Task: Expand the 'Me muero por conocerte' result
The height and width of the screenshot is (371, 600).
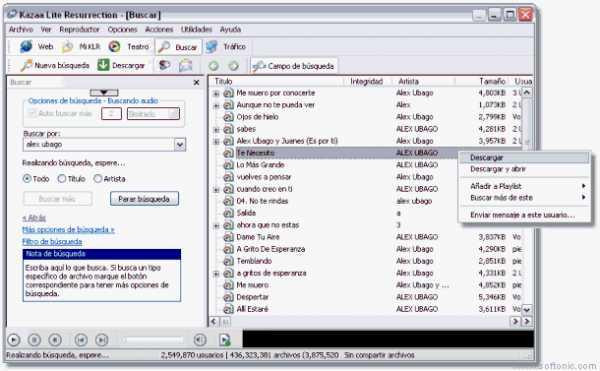Action: 216,93
